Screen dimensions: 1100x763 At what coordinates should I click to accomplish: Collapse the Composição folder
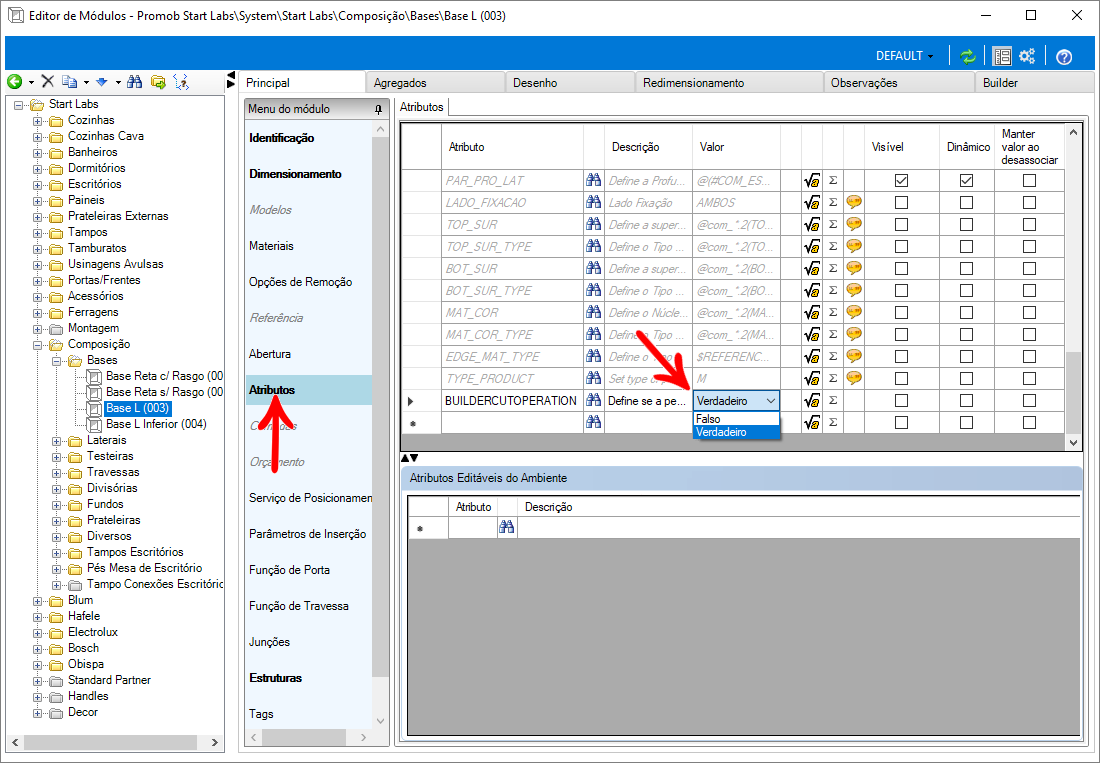[x=37, y=344]
